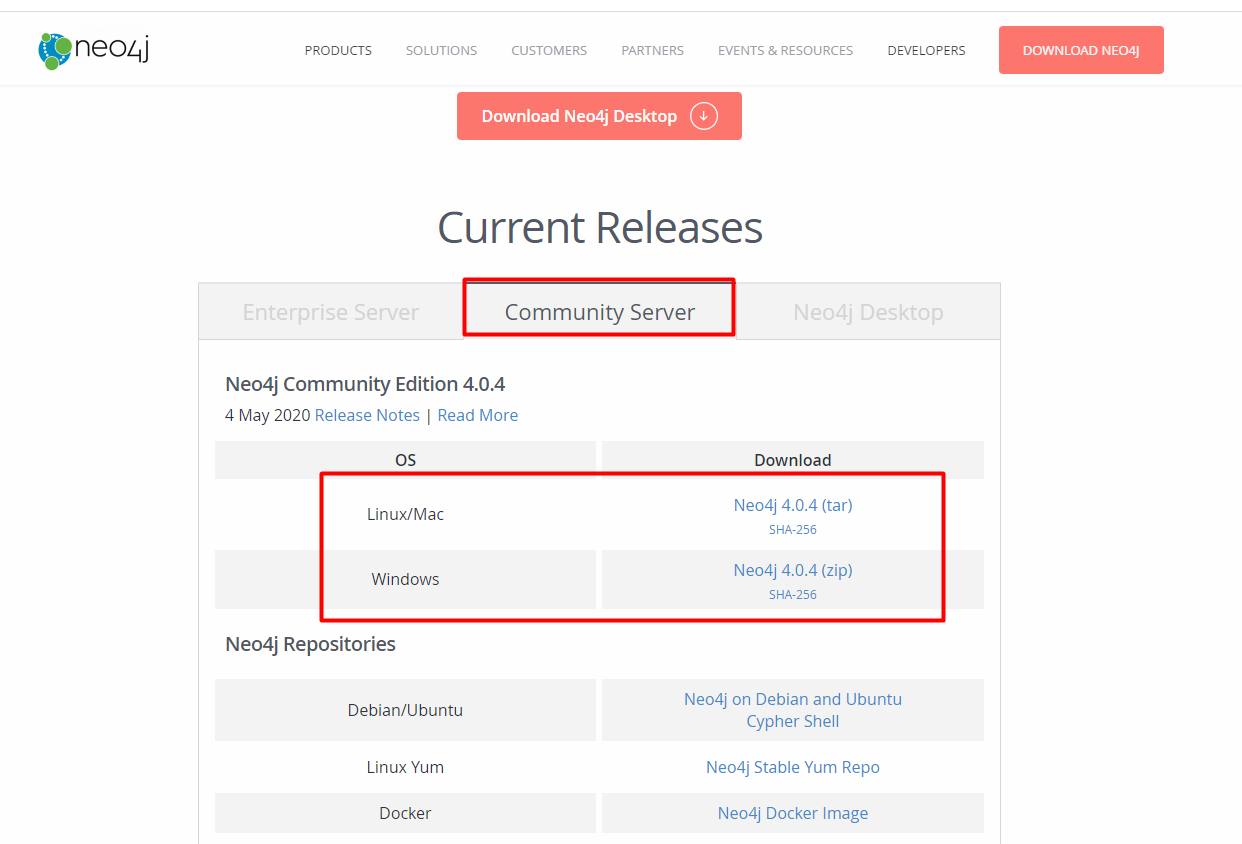The height and width of the screenshot is (844, 1242).
Task: Switch to the Neo4j Desktop tab
Action: tap(868, 311)
